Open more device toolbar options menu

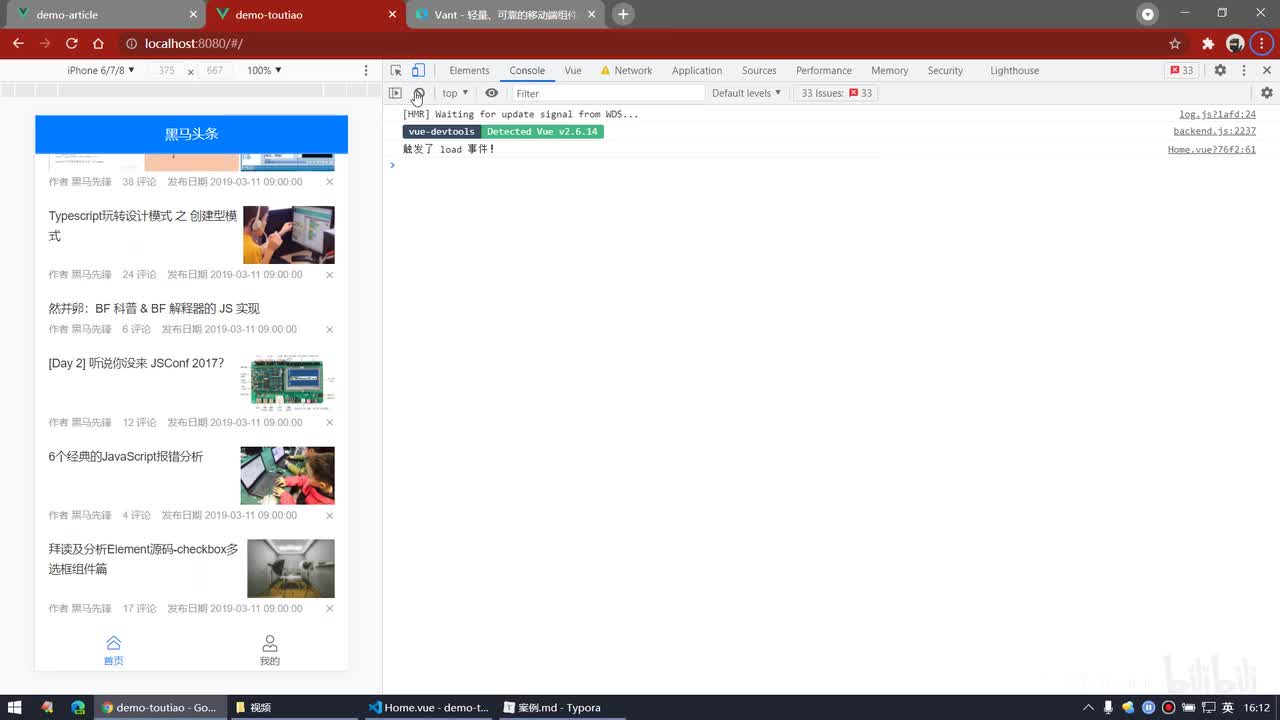pos(366,70)
